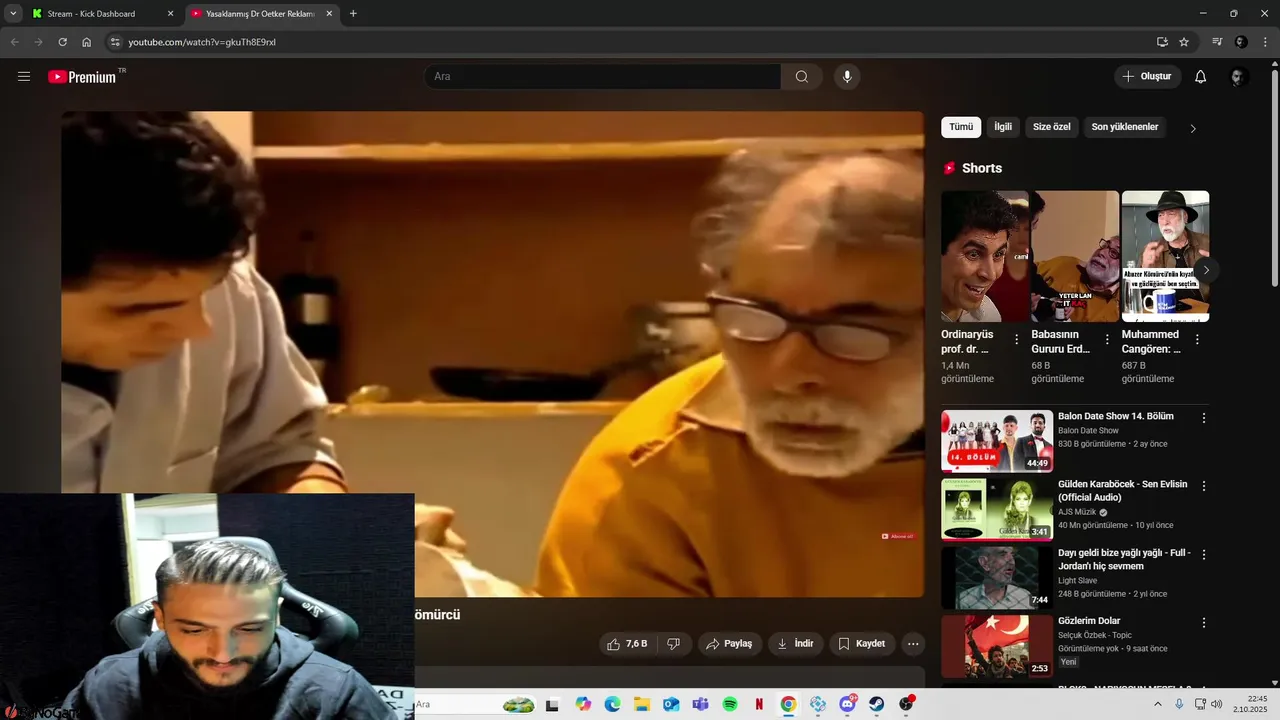Open Outlook from the taskbar
This screenshot has height=720, width=1280.
click(671, 704)
